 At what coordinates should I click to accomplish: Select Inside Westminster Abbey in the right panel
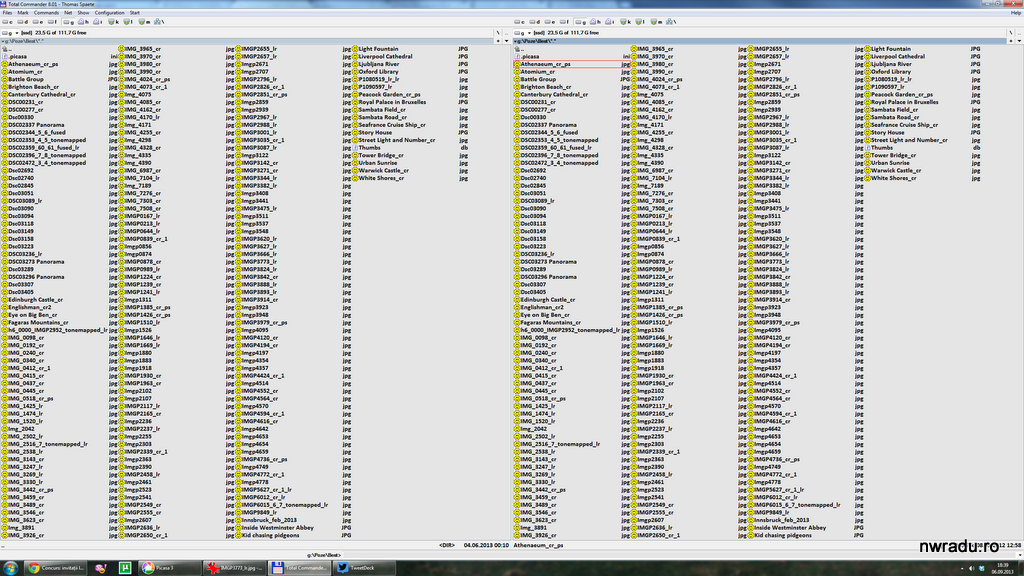point(790,528)
